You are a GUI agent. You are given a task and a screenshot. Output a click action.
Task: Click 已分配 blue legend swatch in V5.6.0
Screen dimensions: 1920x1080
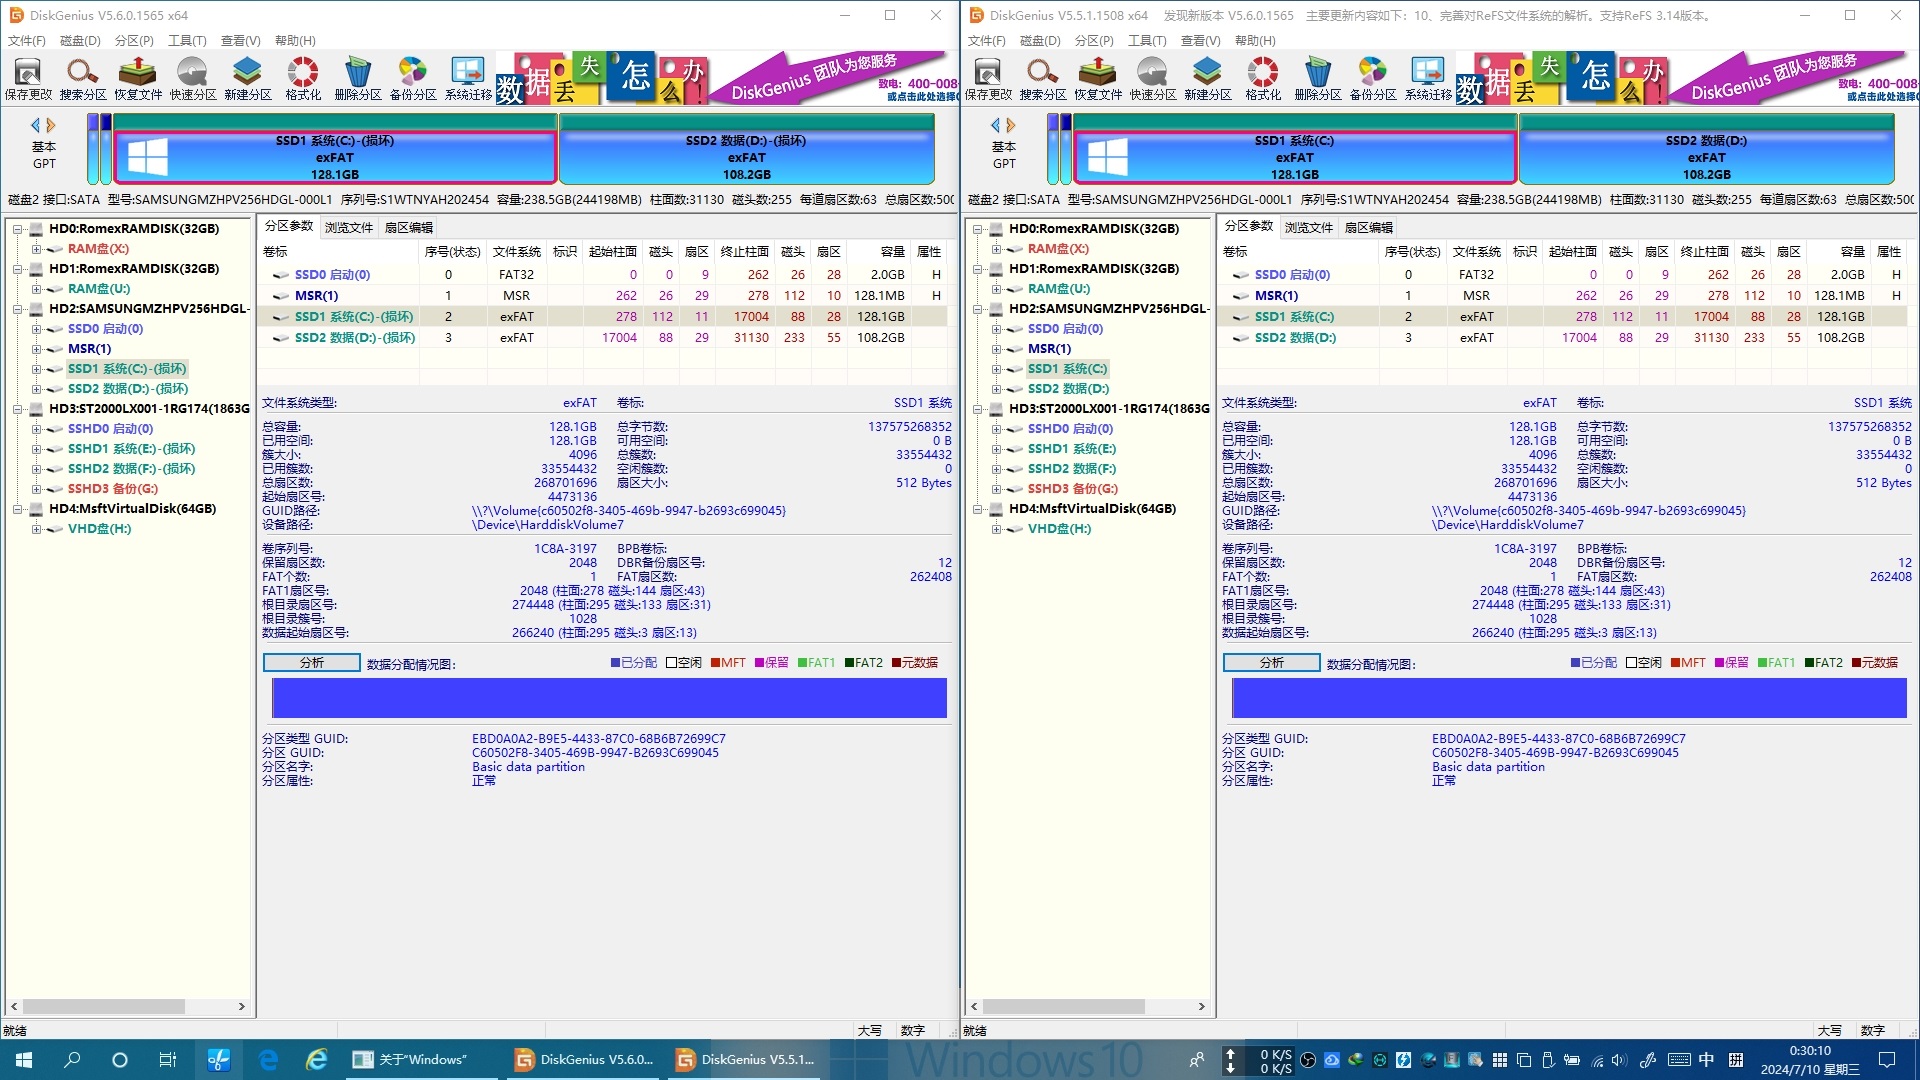[616, 663]
